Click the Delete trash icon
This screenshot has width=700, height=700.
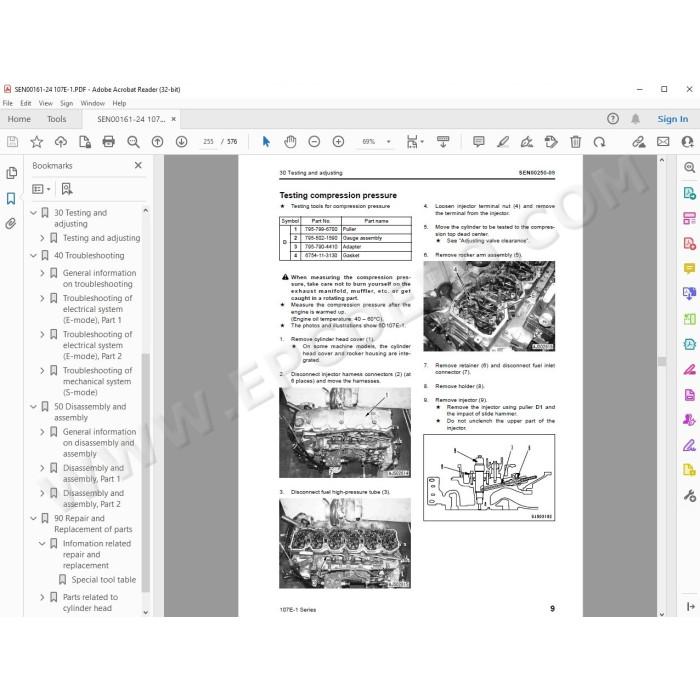(575, 142)
